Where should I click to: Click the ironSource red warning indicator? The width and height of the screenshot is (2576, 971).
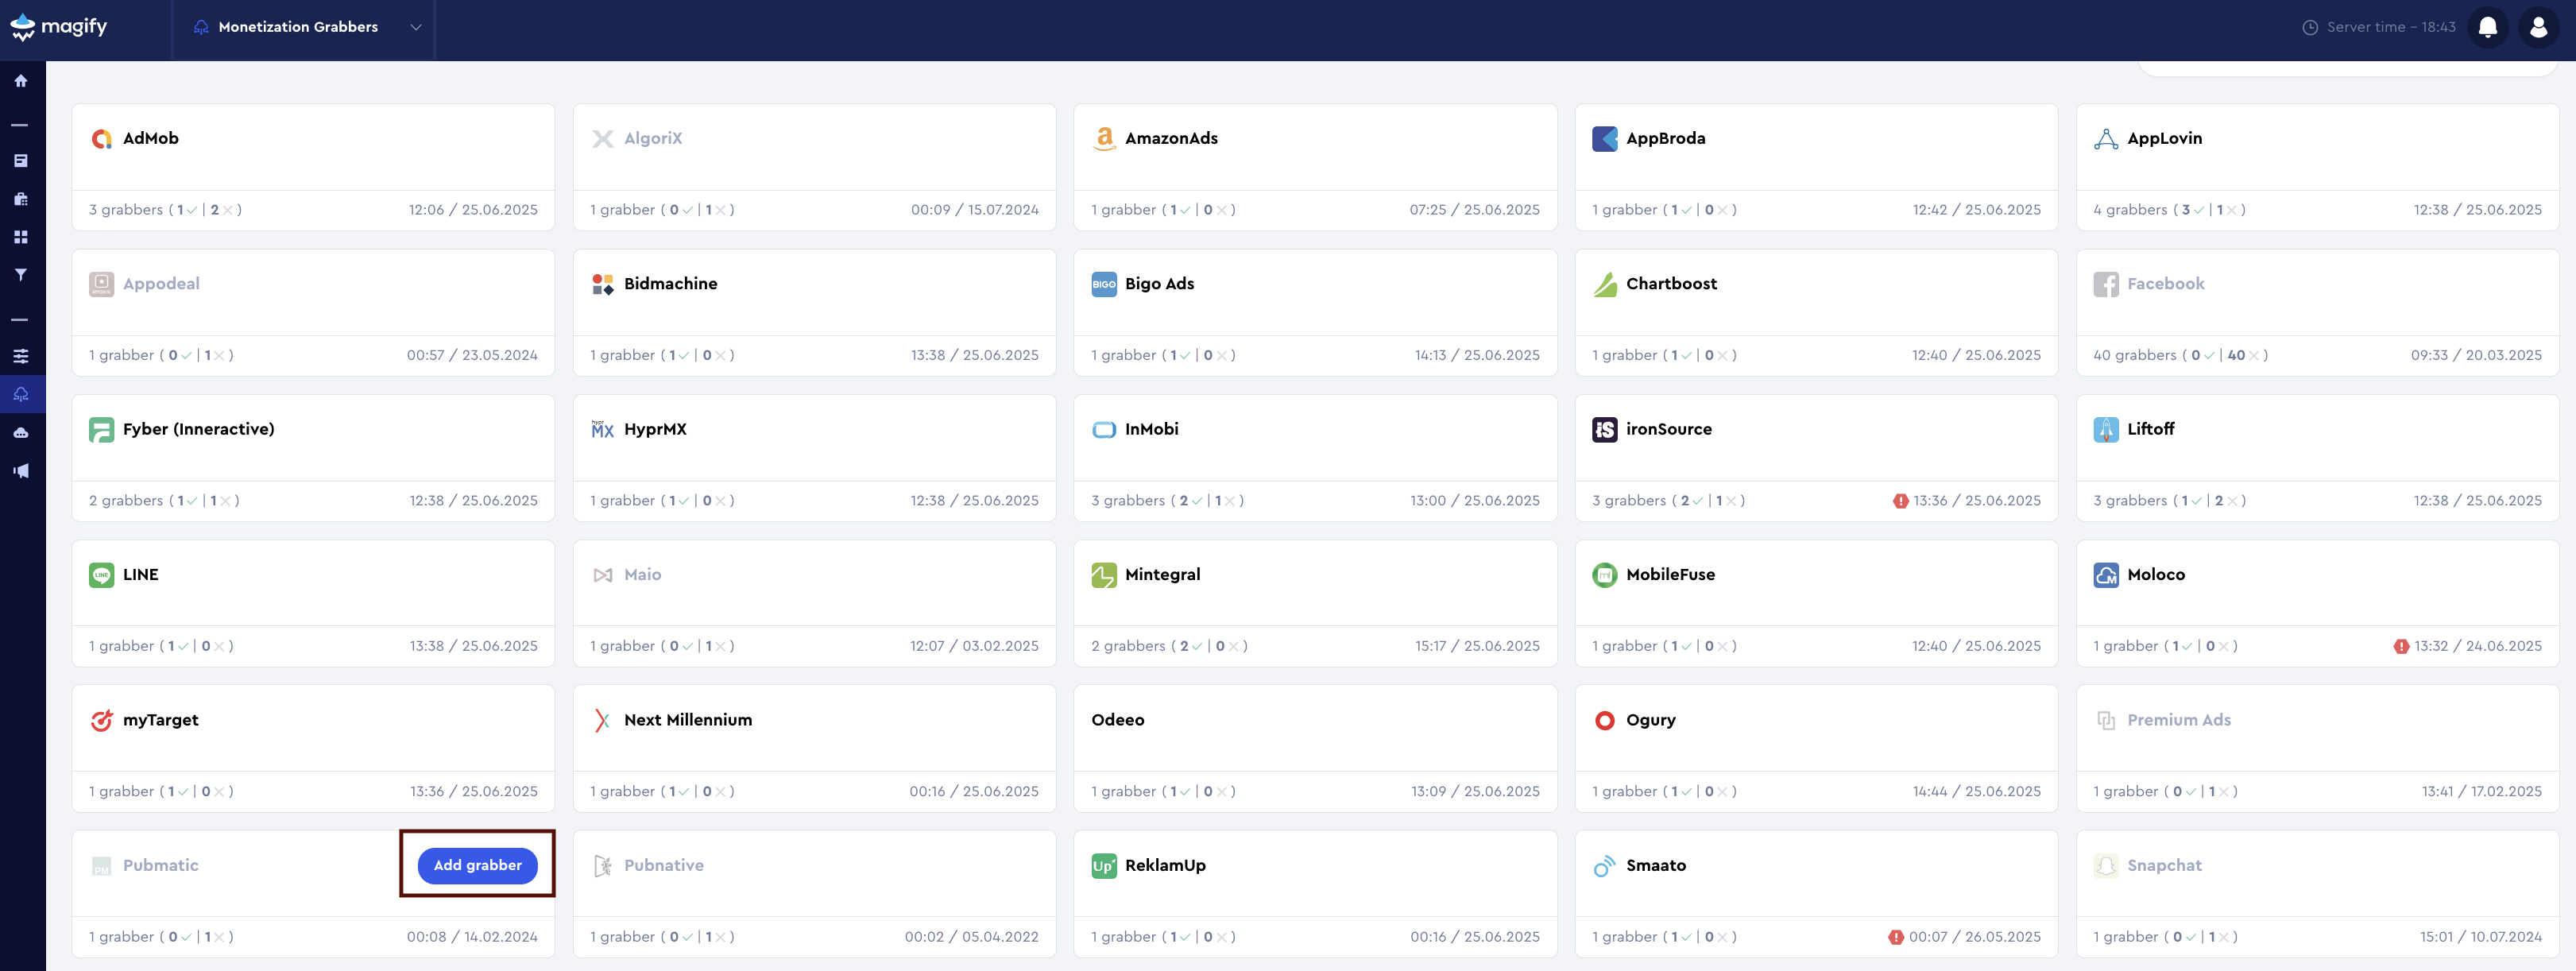[x=1900, y=501]
